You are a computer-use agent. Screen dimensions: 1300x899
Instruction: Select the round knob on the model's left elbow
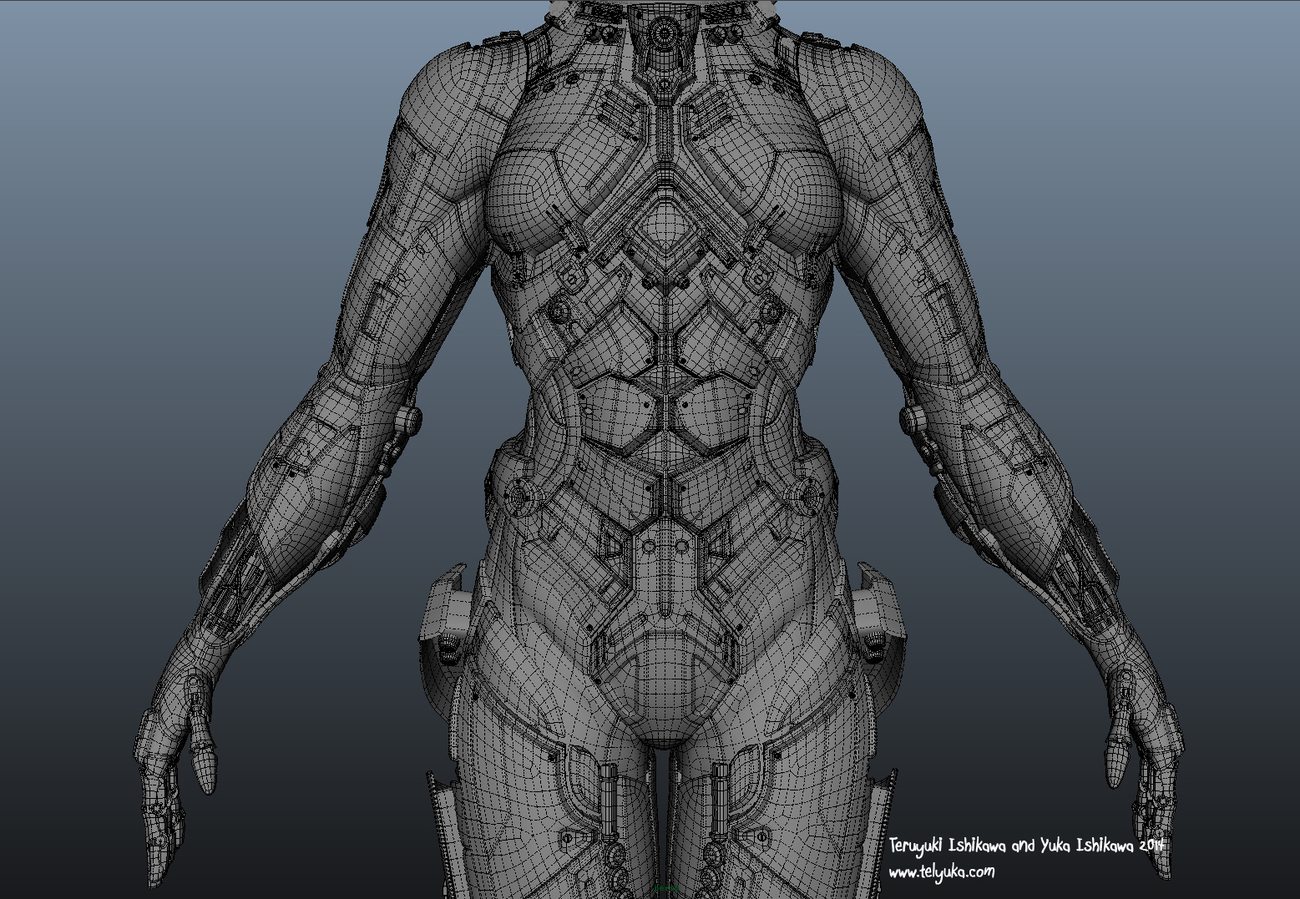(911, 419)
